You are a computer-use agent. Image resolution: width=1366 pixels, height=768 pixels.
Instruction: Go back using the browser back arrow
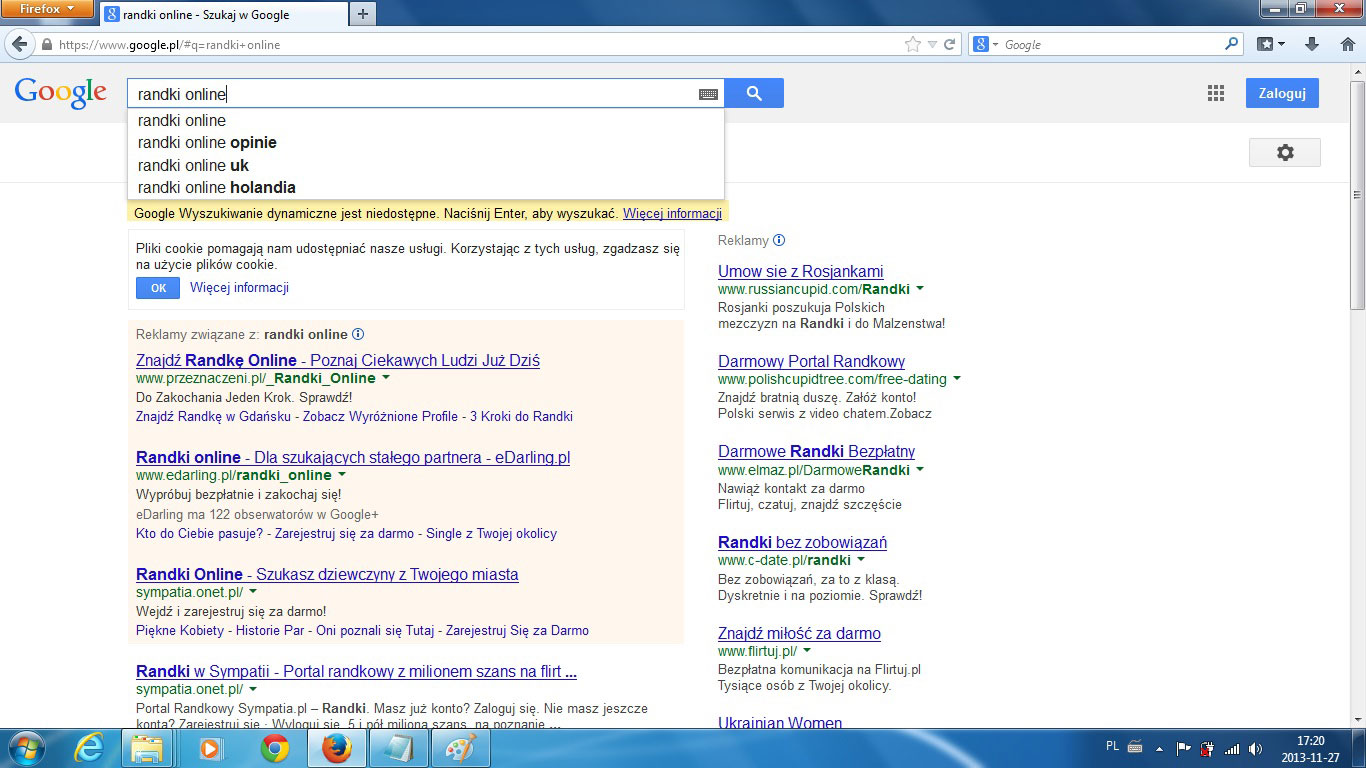[x=20, y=45]
